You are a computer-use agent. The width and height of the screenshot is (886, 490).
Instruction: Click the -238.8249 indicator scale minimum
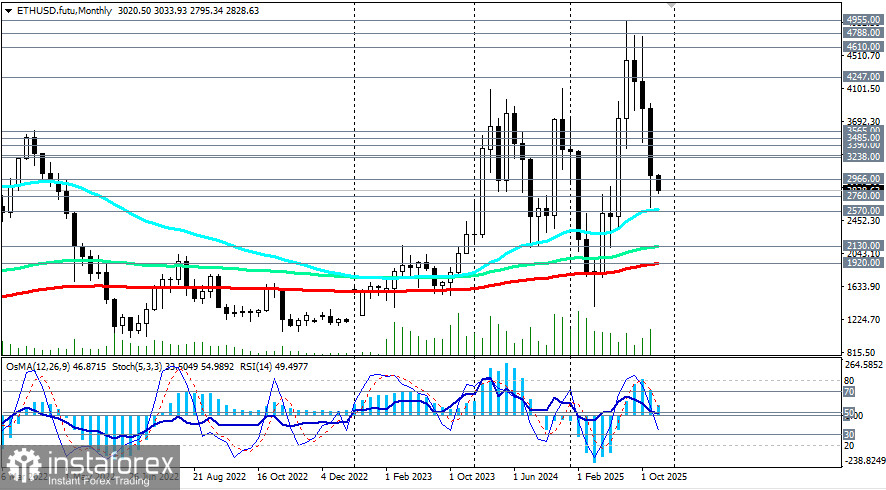[x=865, y=461]
